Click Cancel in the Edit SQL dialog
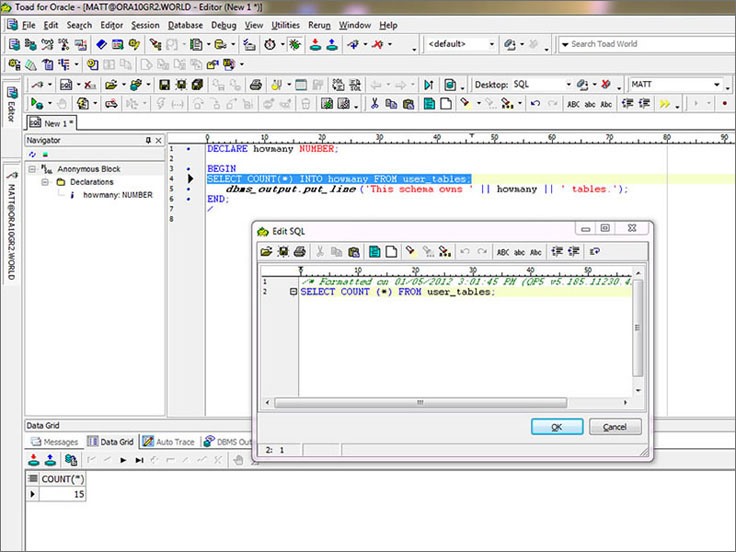 (615, 427)
